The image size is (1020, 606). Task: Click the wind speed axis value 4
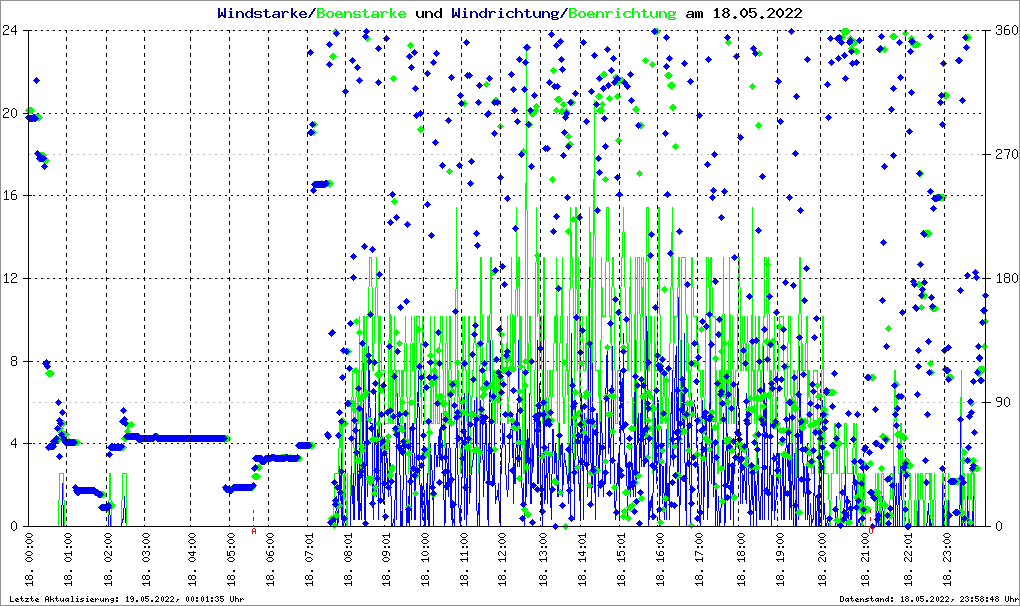tap(14, 443)
